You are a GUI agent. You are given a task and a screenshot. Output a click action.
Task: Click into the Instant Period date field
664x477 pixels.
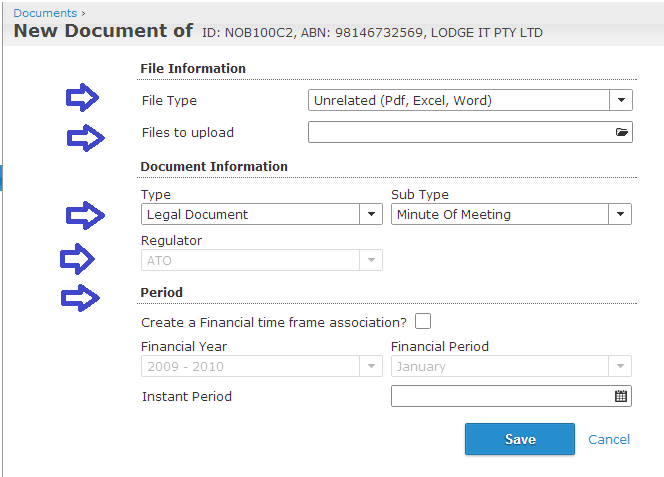(x=511, y=396)
